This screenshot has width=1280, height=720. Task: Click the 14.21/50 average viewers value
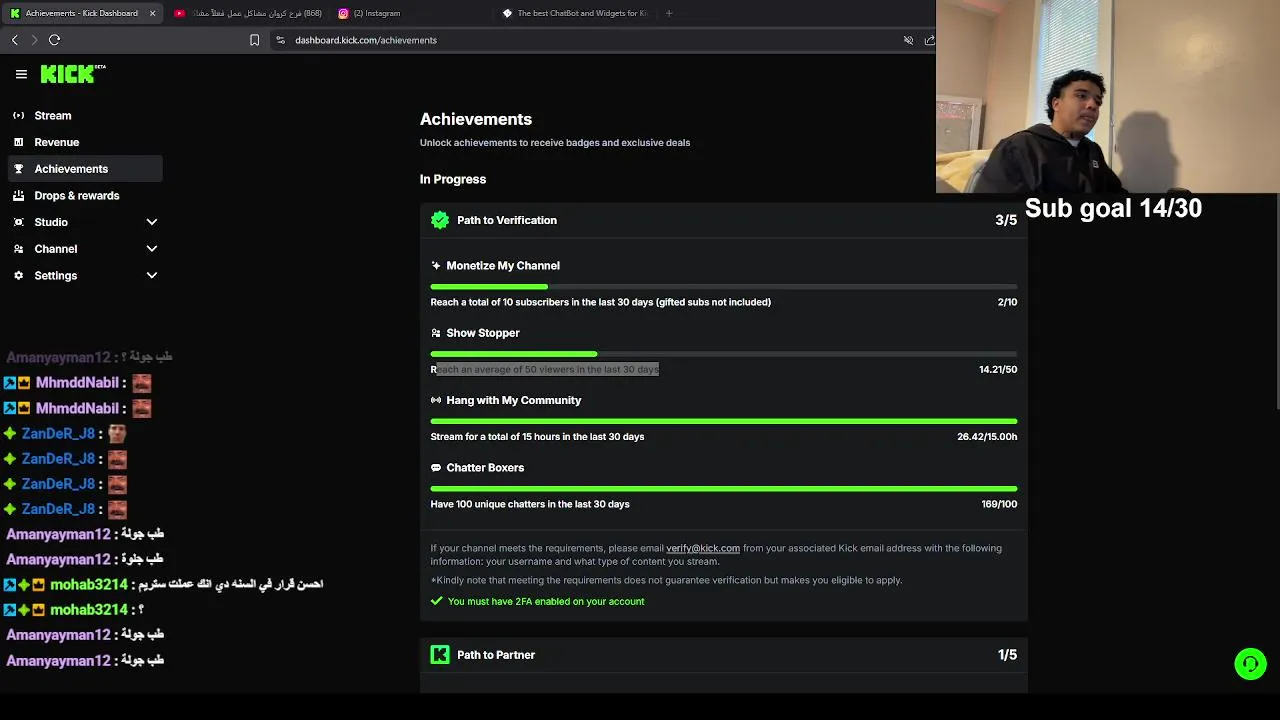tap(998, 369)
